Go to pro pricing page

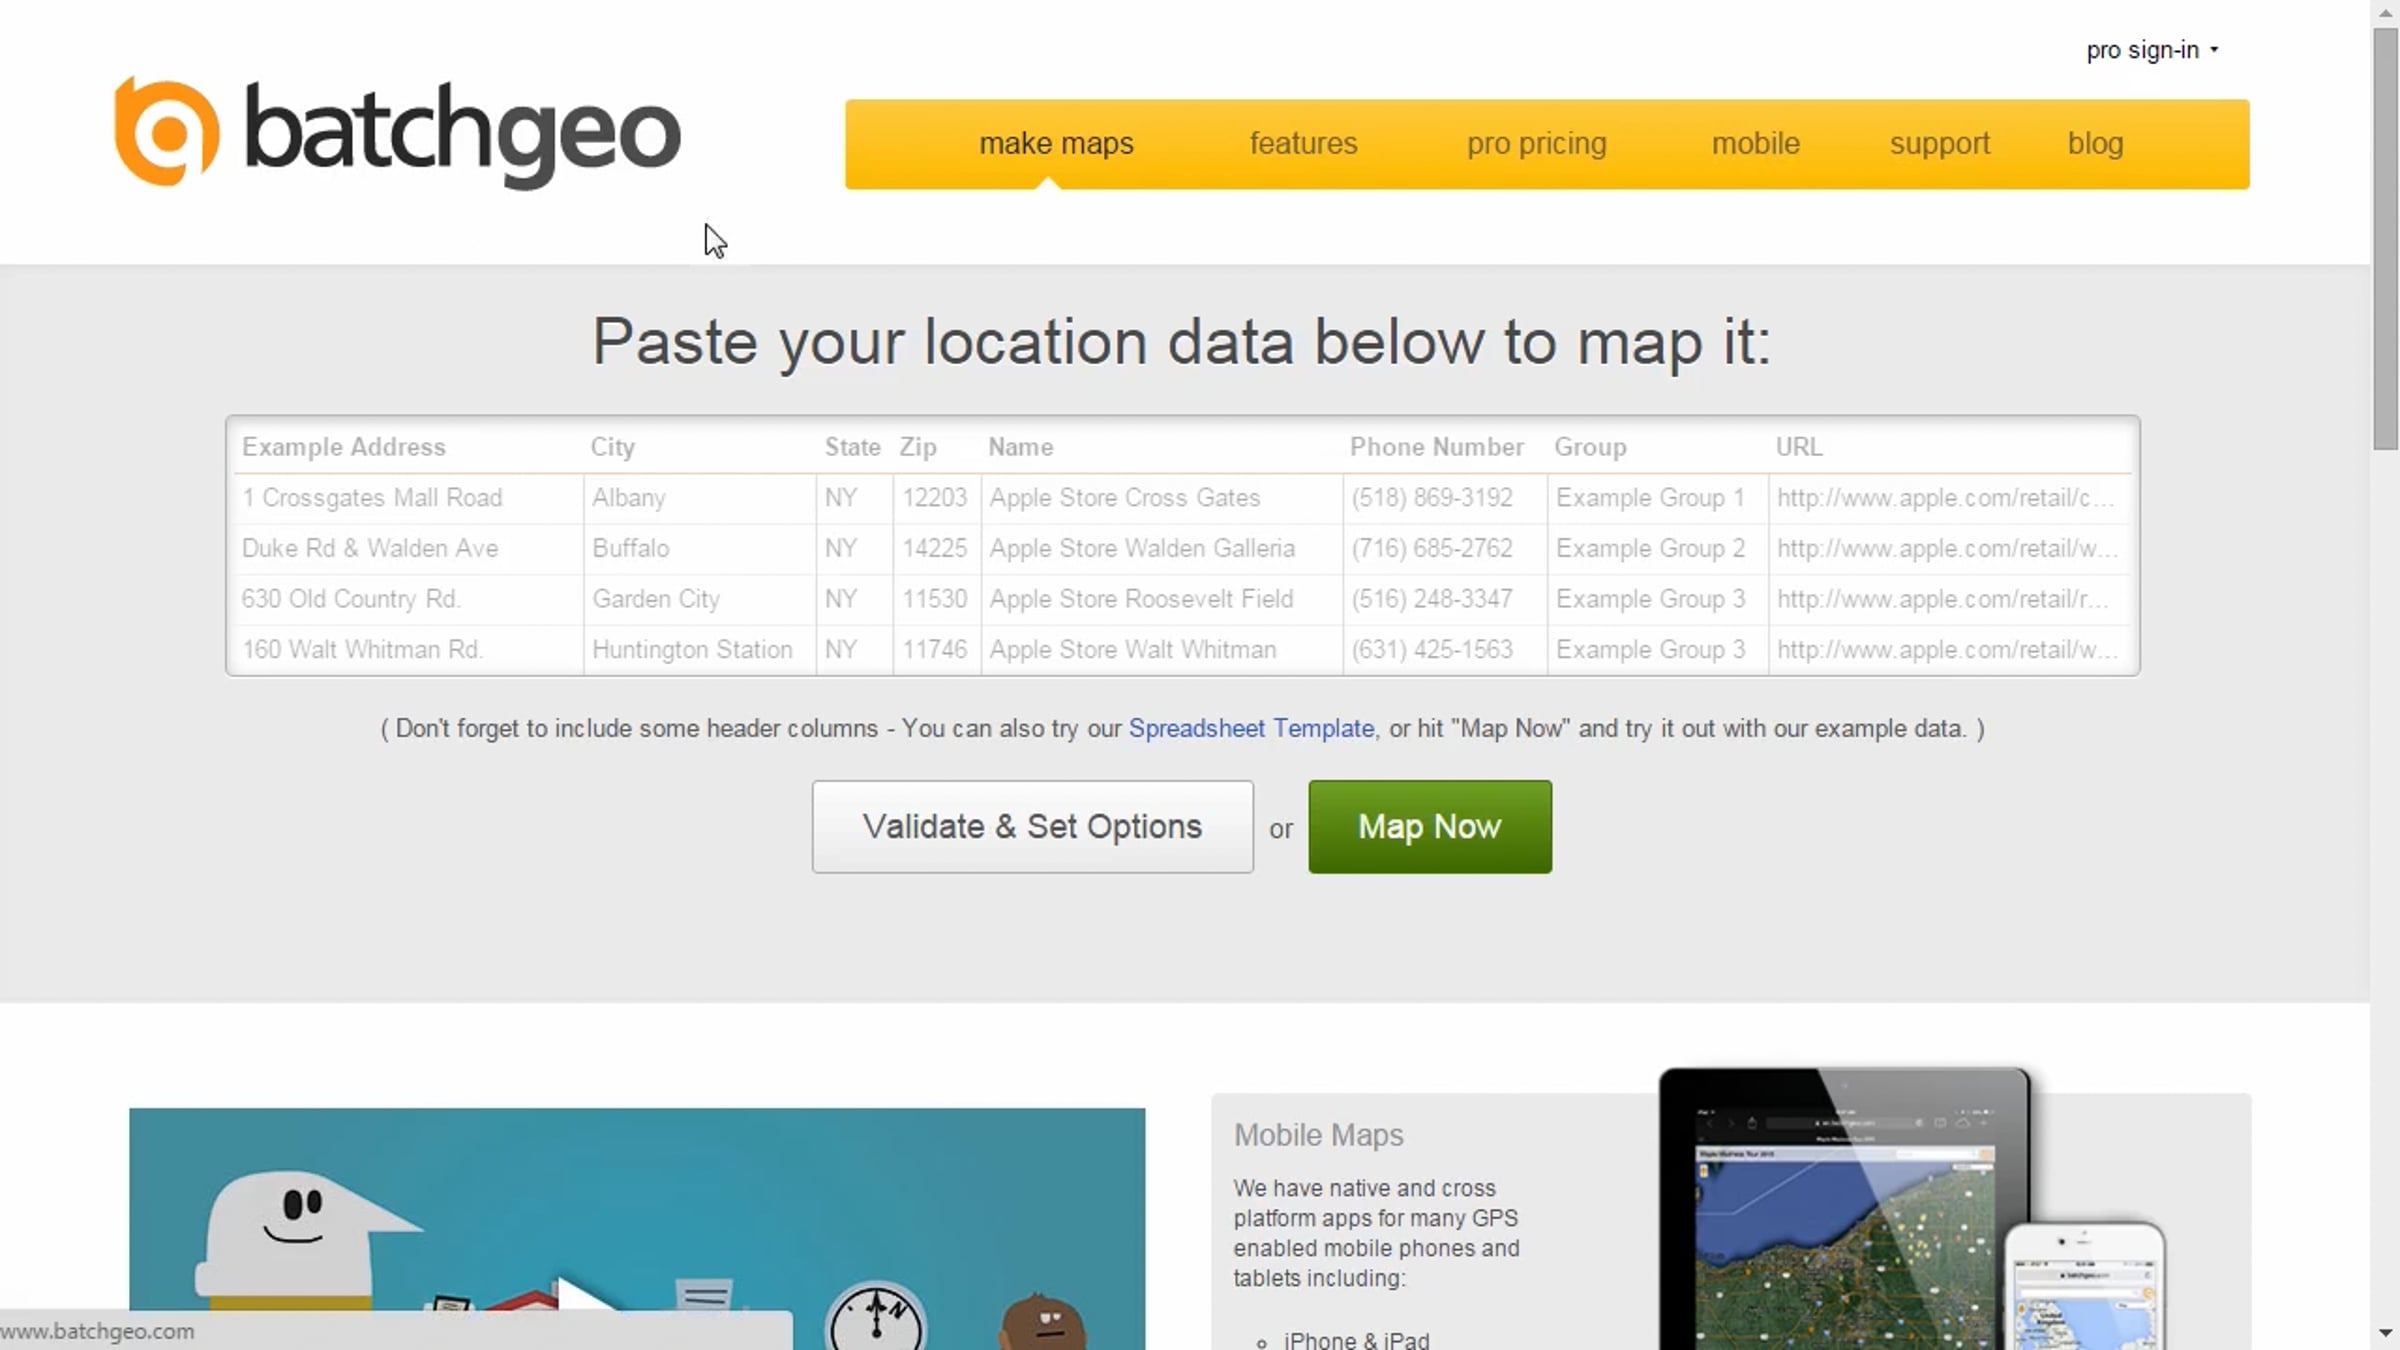coord(1536,144)
